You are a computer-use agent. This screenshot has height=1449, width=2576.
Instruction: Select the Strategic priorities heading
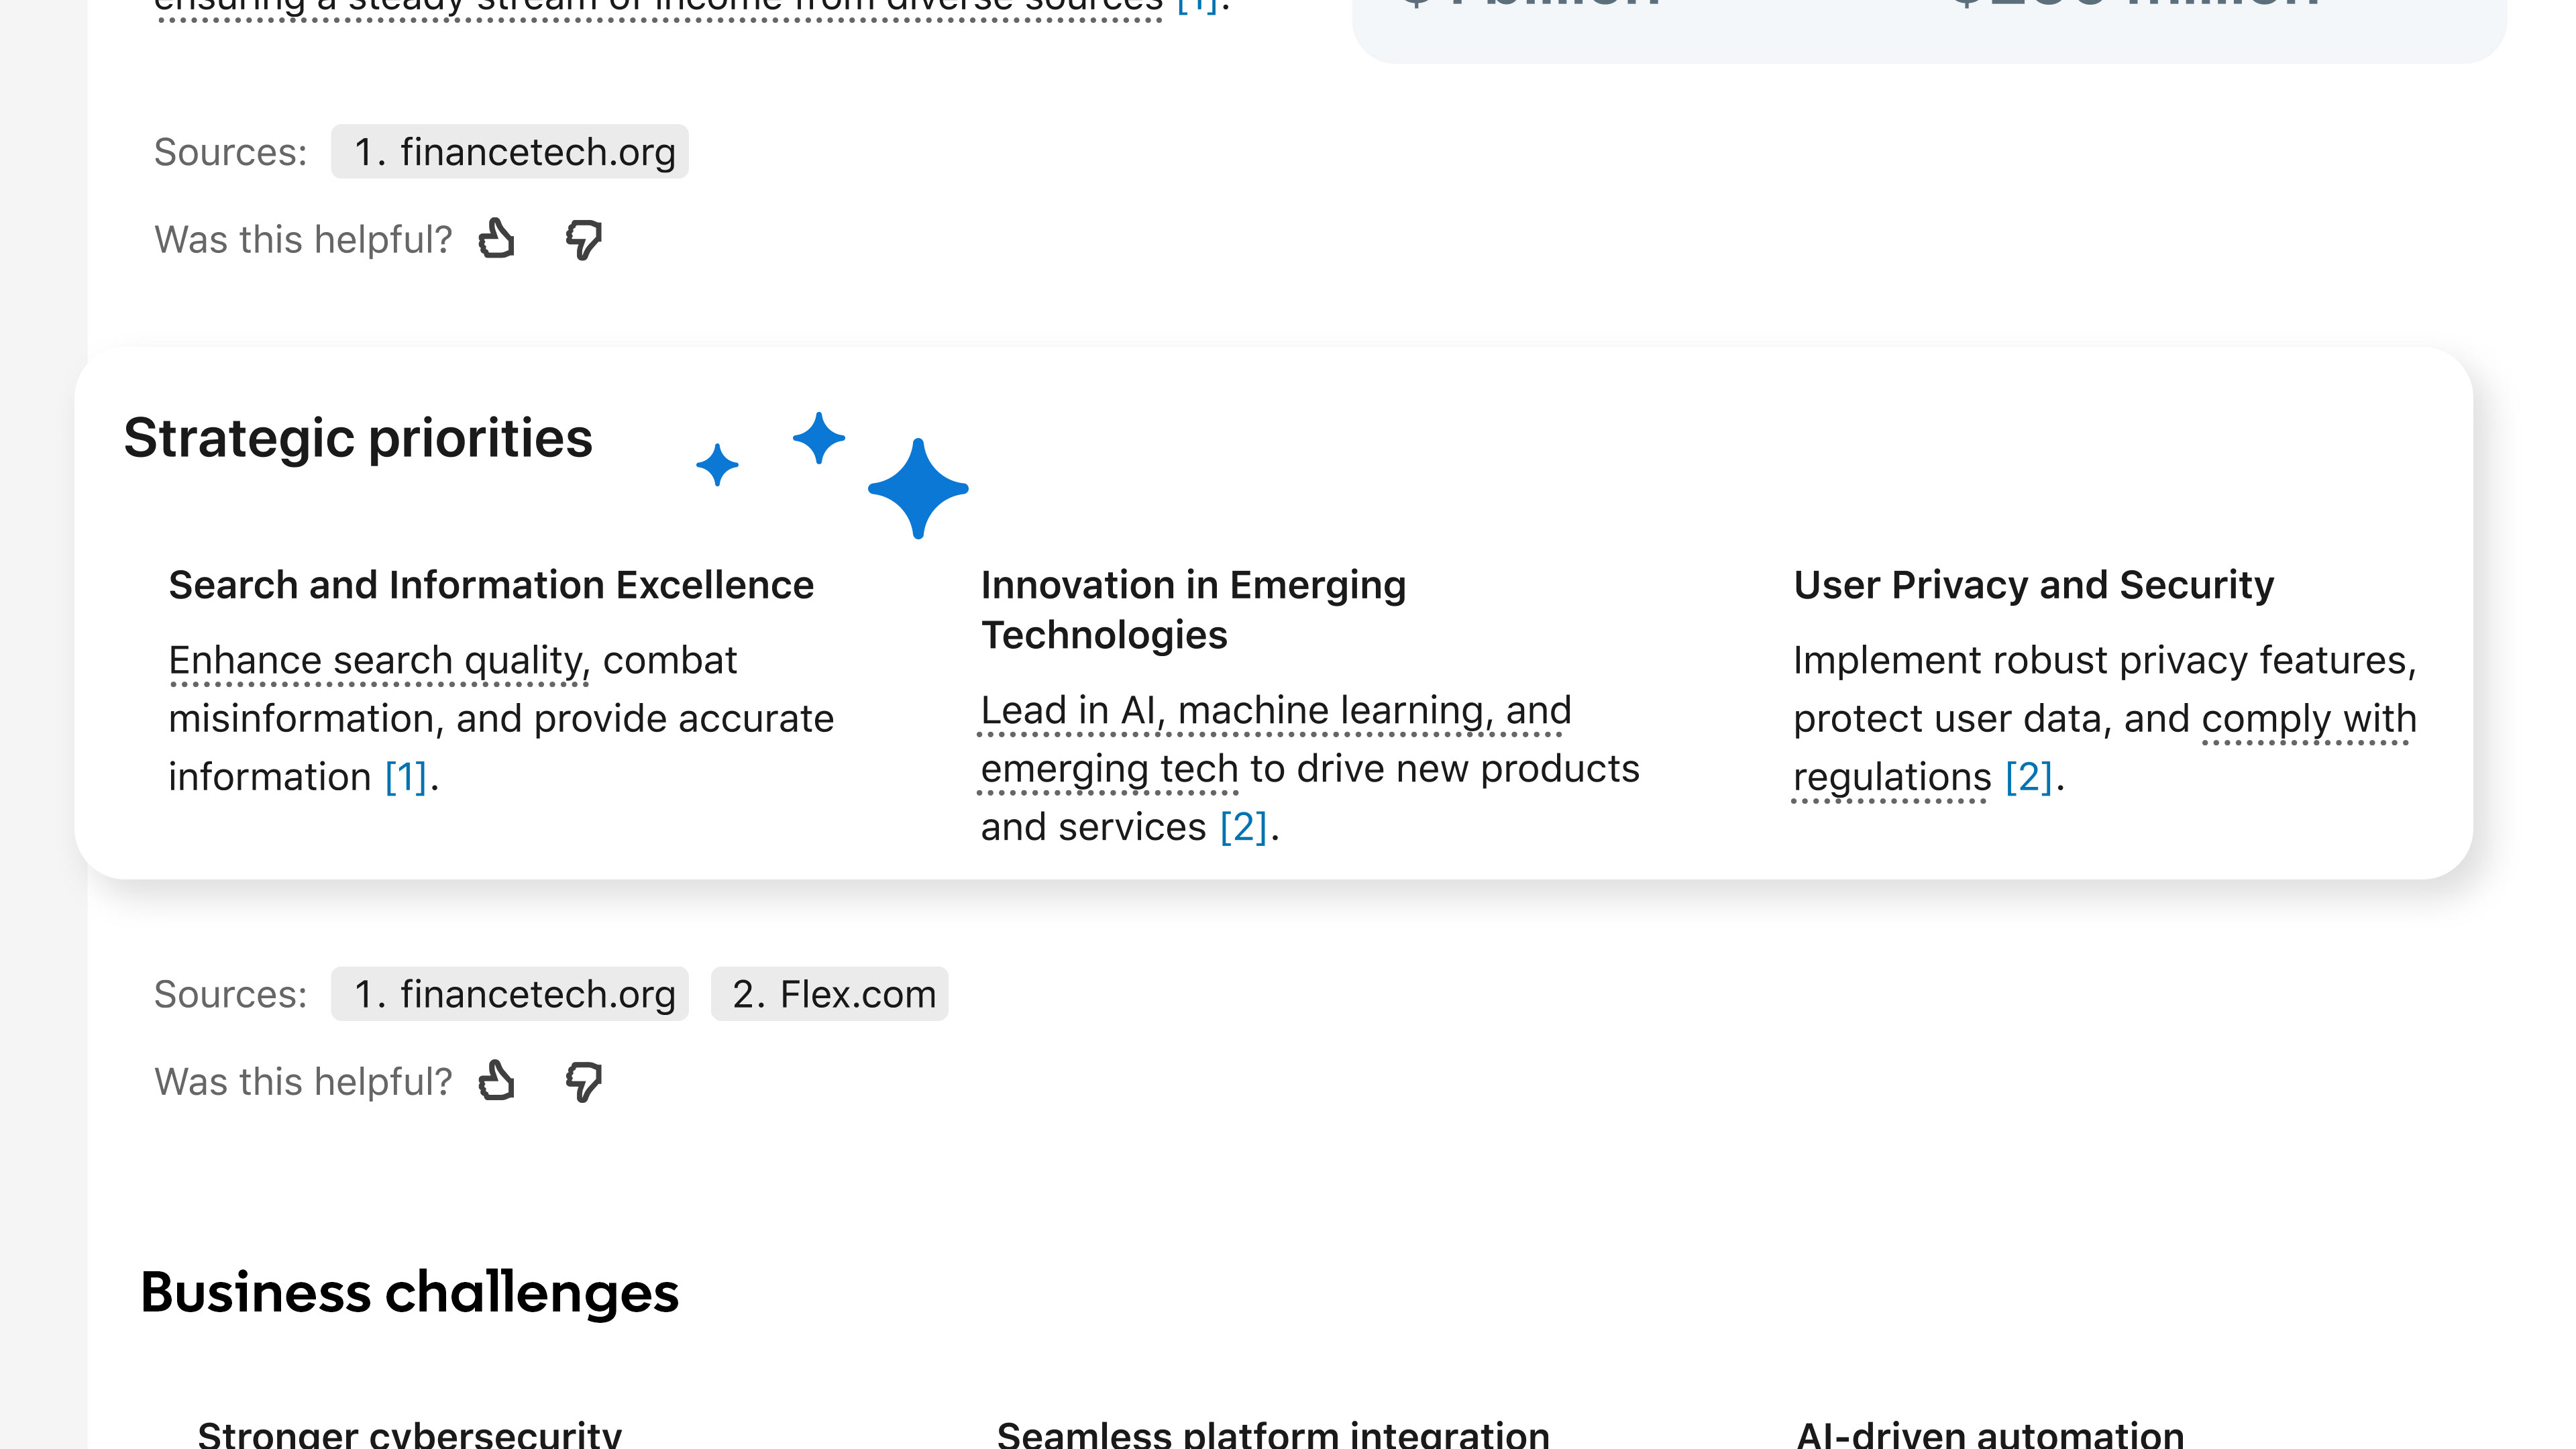358,438
